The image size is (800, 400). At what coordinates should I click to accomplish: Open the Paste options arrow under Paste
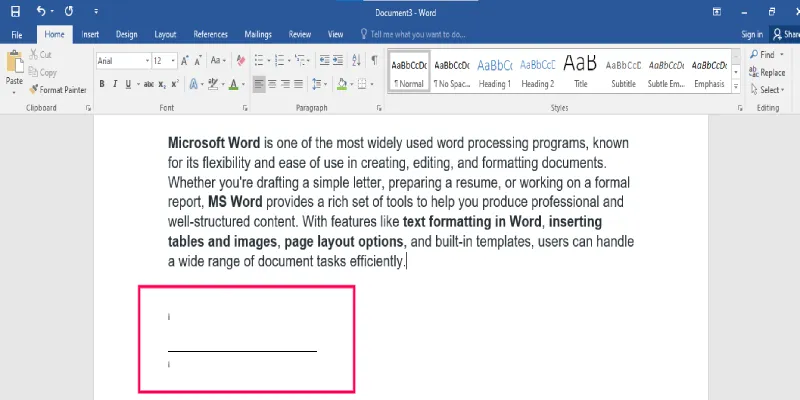(14, 93)
